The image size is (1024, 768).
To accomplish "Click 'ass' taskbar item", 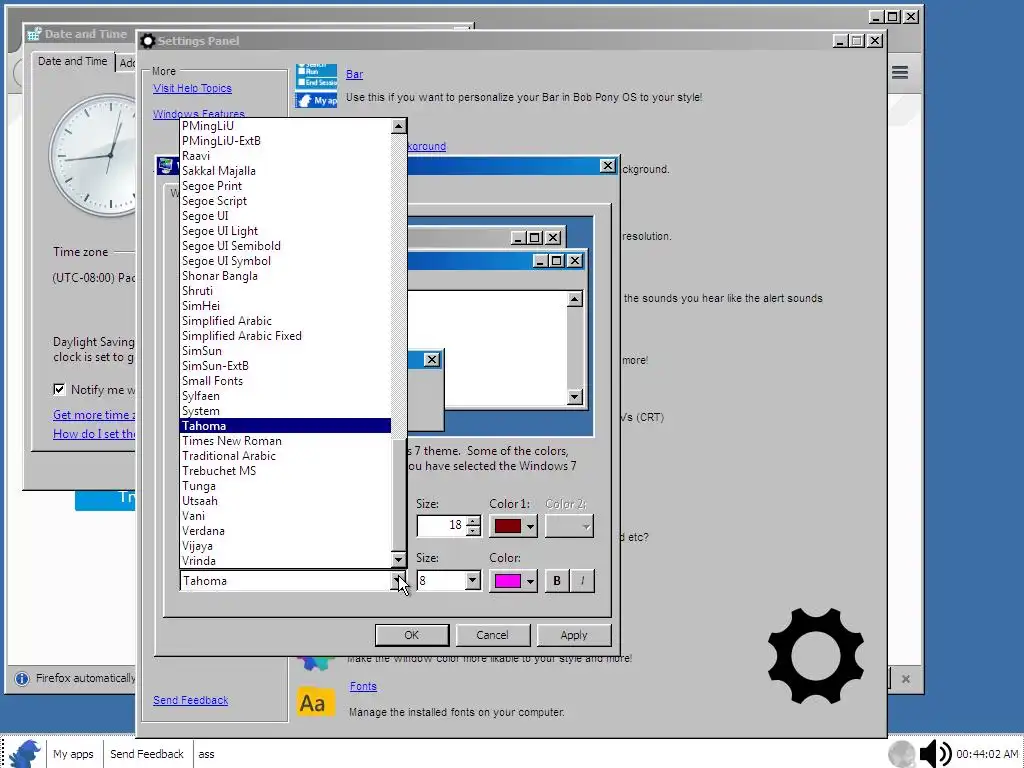I will tap(206, 754).
